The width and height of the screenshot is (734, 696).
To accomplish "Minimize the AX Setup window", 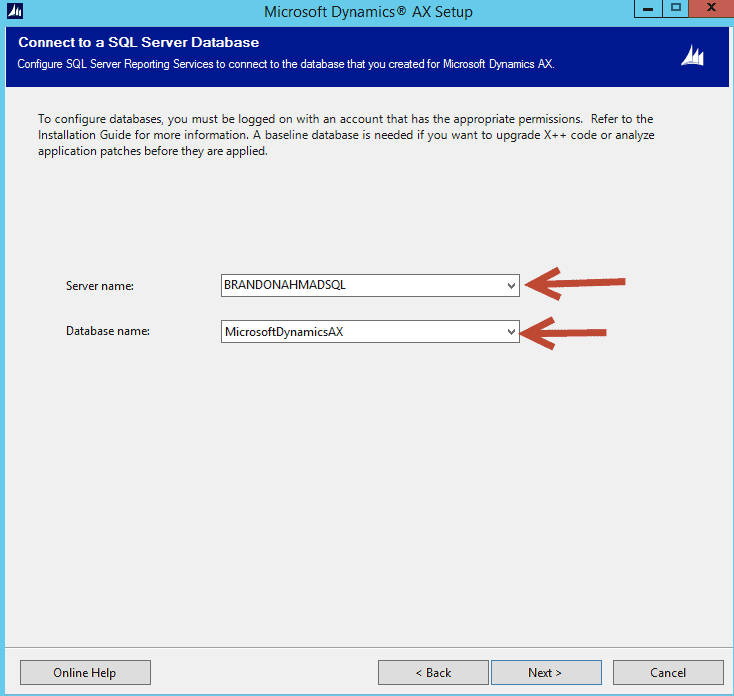I will click(648, 8).
